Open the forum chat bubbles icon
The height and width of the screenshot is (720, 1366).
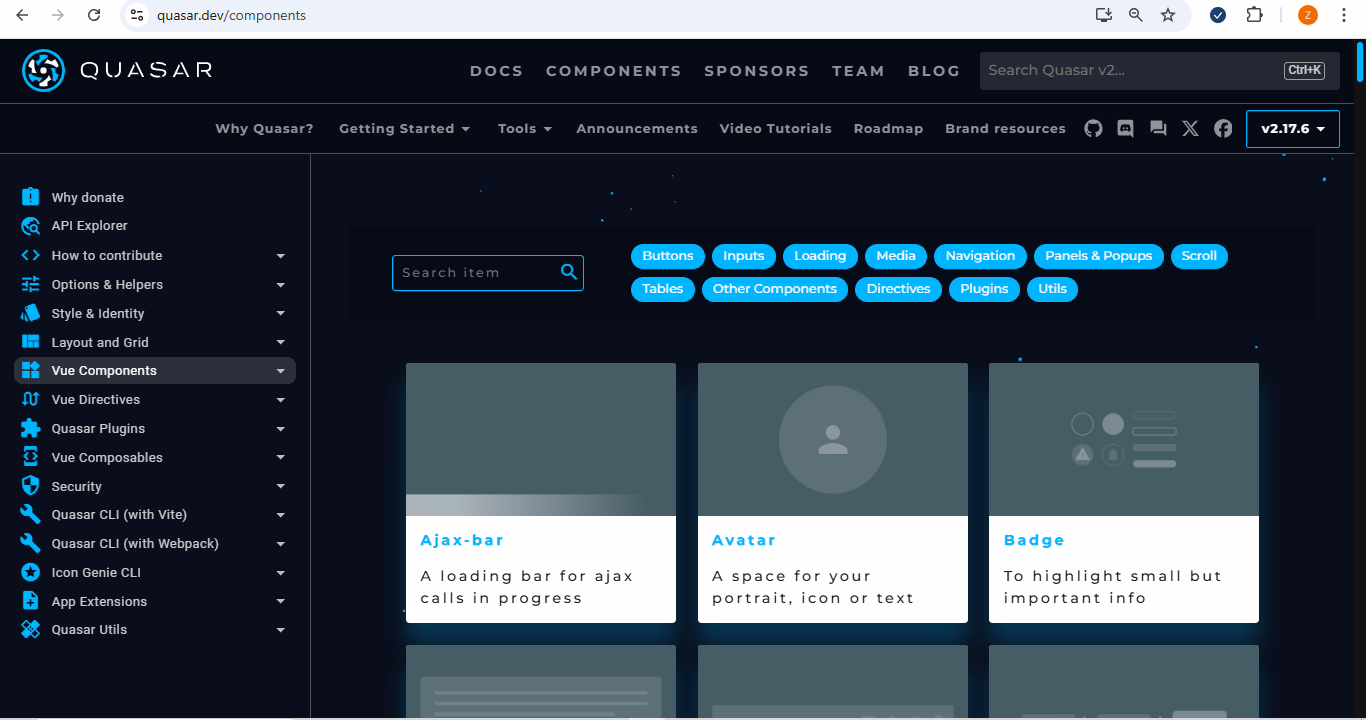pos(1158,129)
